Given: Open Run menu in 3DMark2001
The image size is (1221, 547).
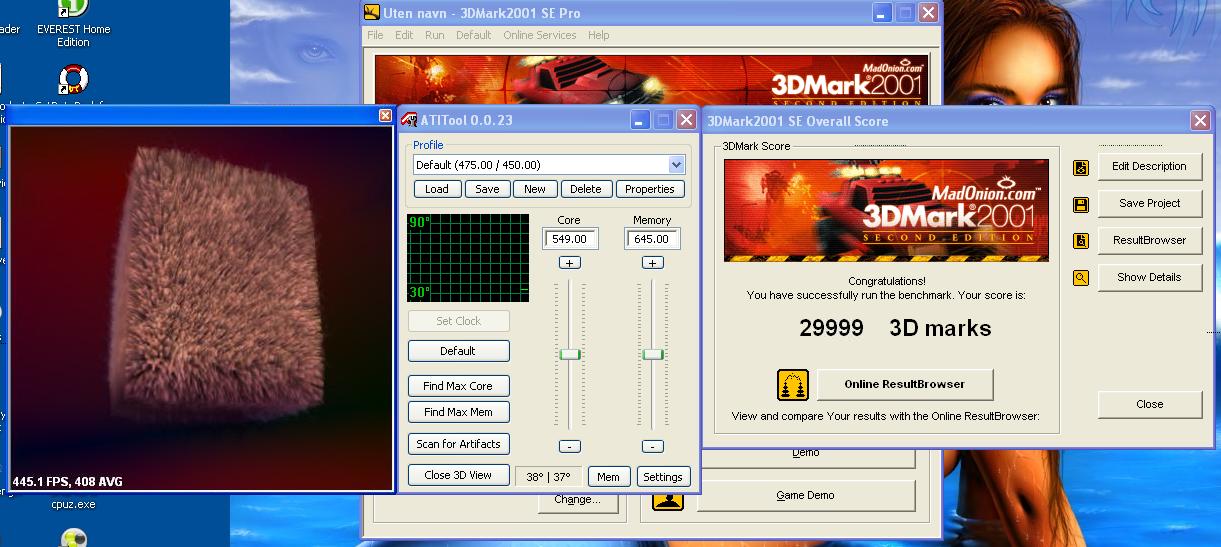Looking at the screenshot, I should coord(434,35).
